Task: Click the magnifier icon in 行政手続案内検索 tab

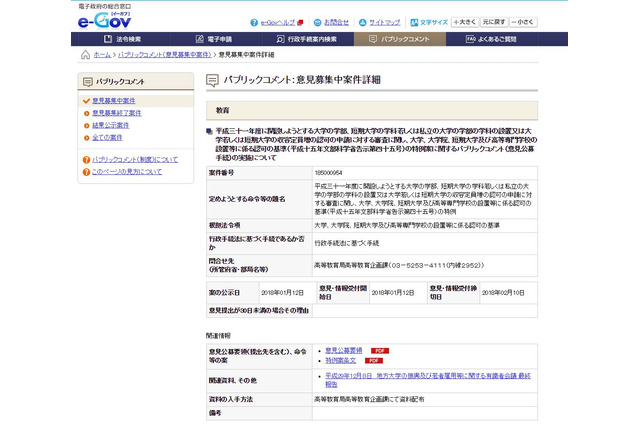Action: (280, 39)
